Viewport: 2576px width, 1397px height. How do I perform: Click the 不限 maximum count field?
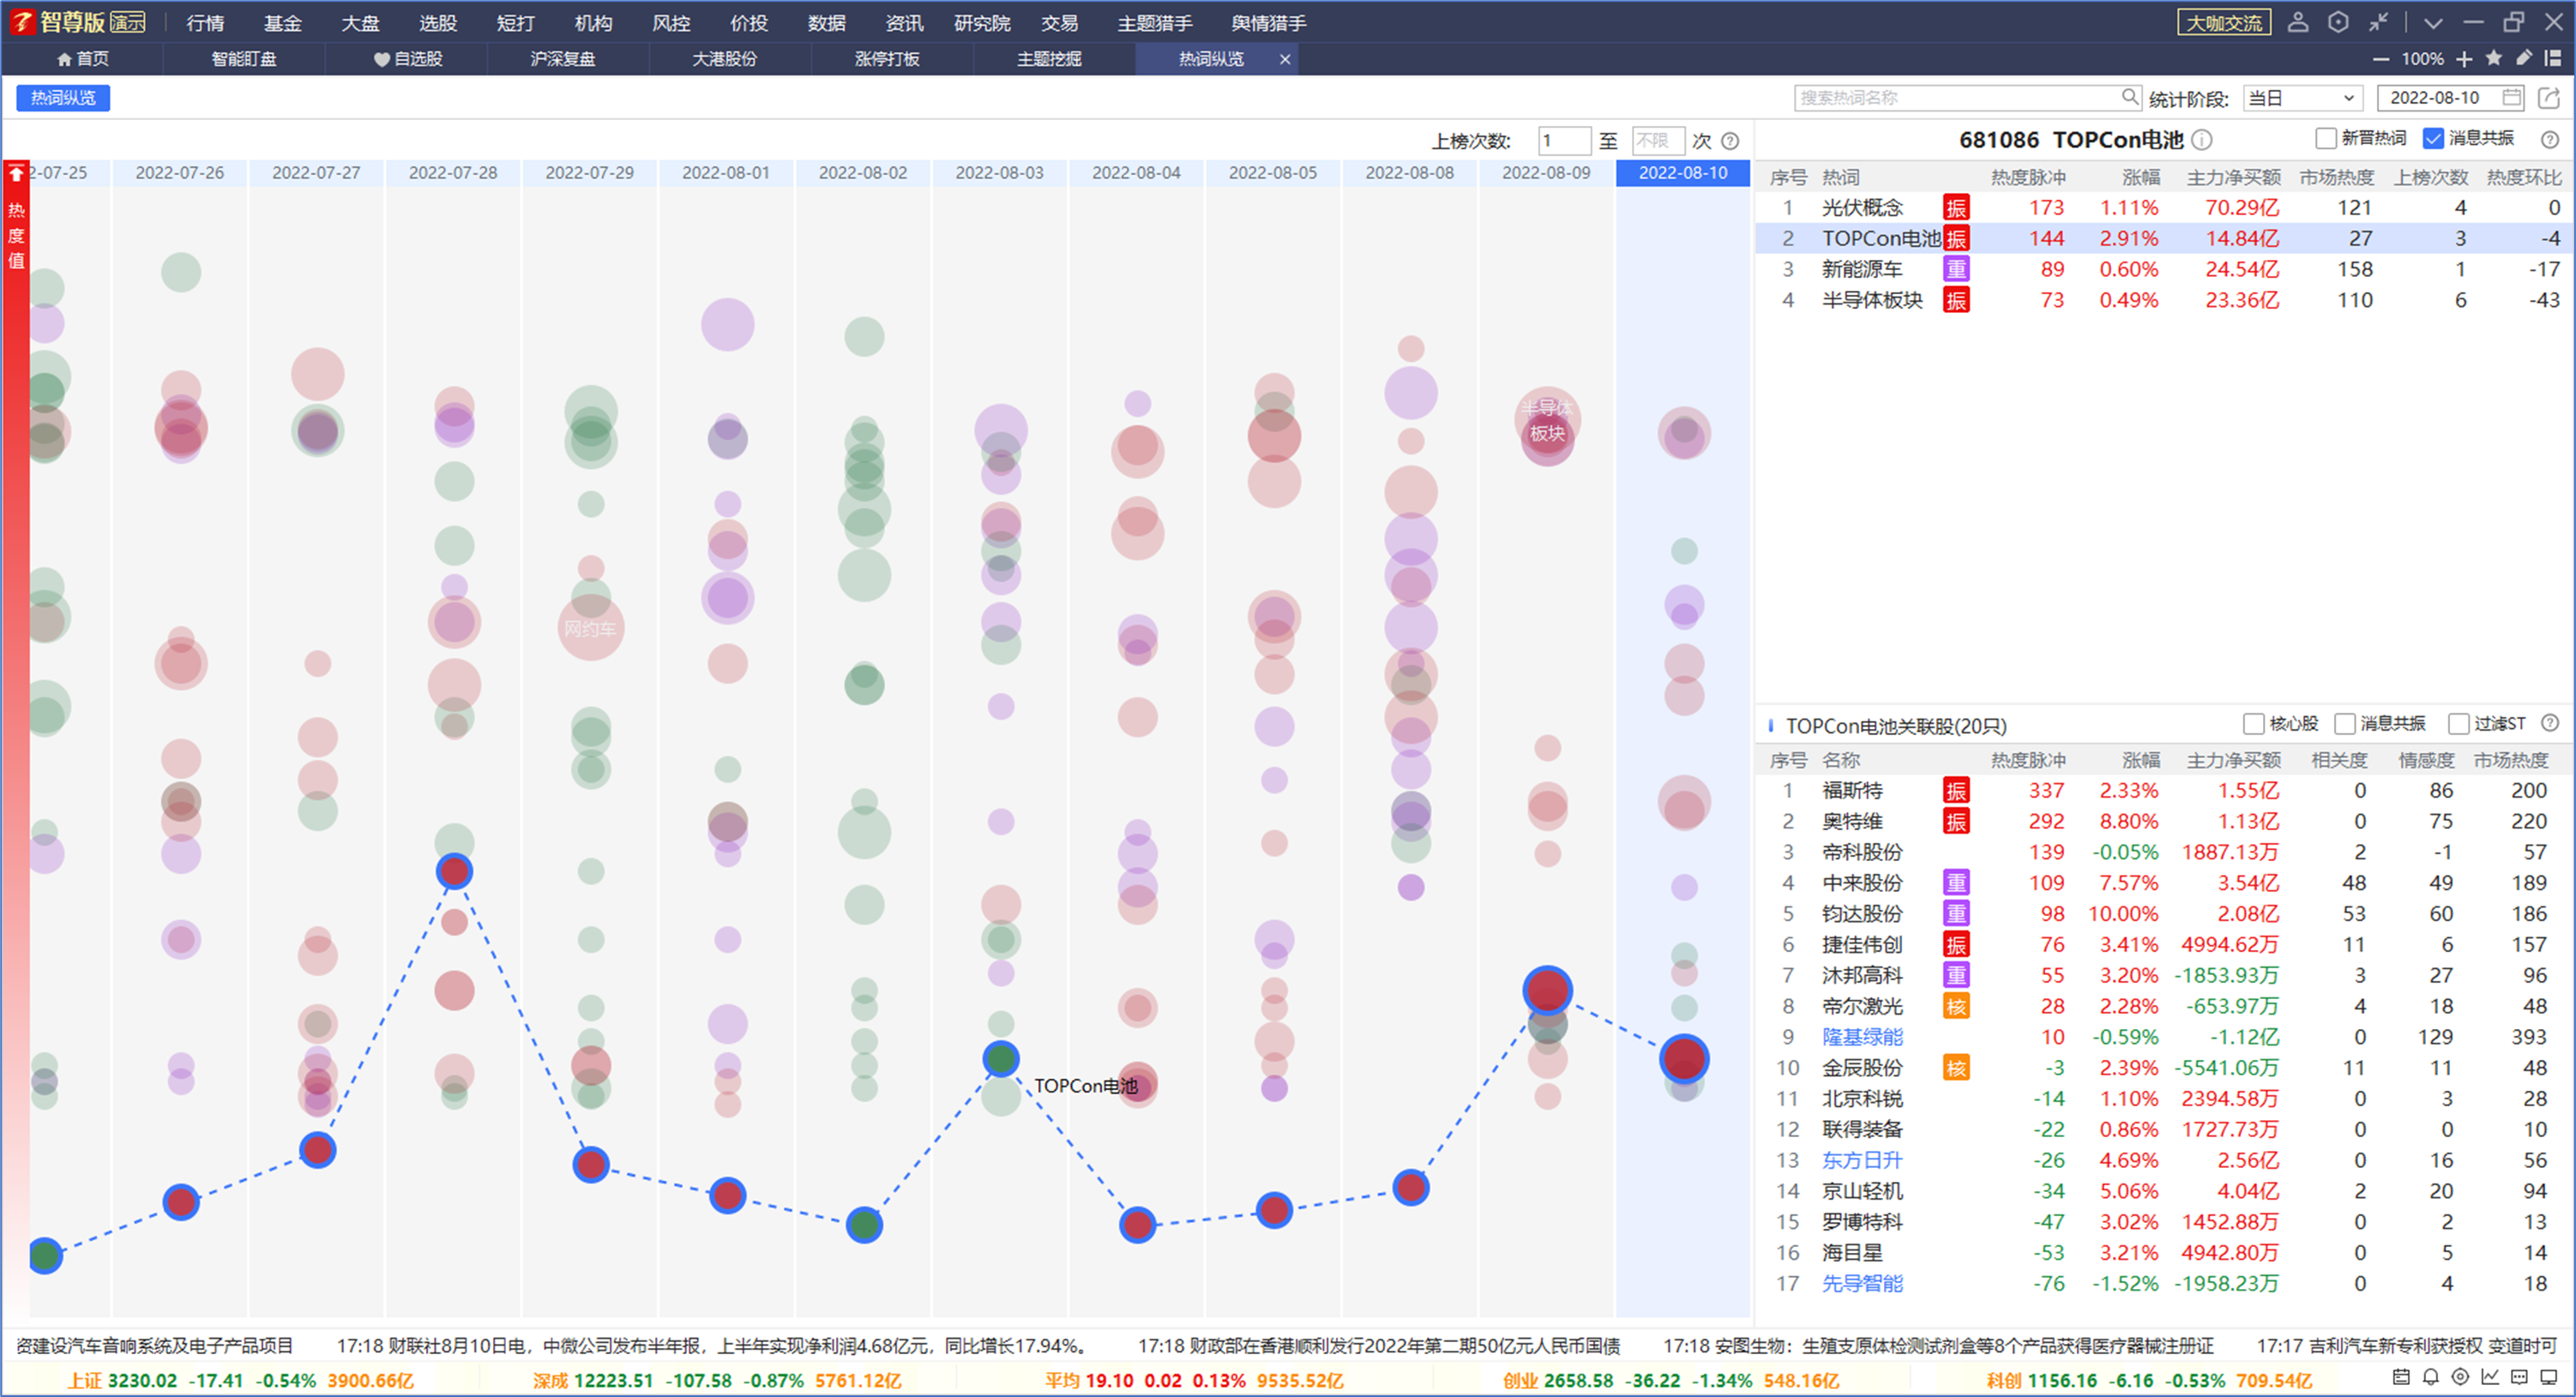pyautogui.click(x=1658, y=141)
